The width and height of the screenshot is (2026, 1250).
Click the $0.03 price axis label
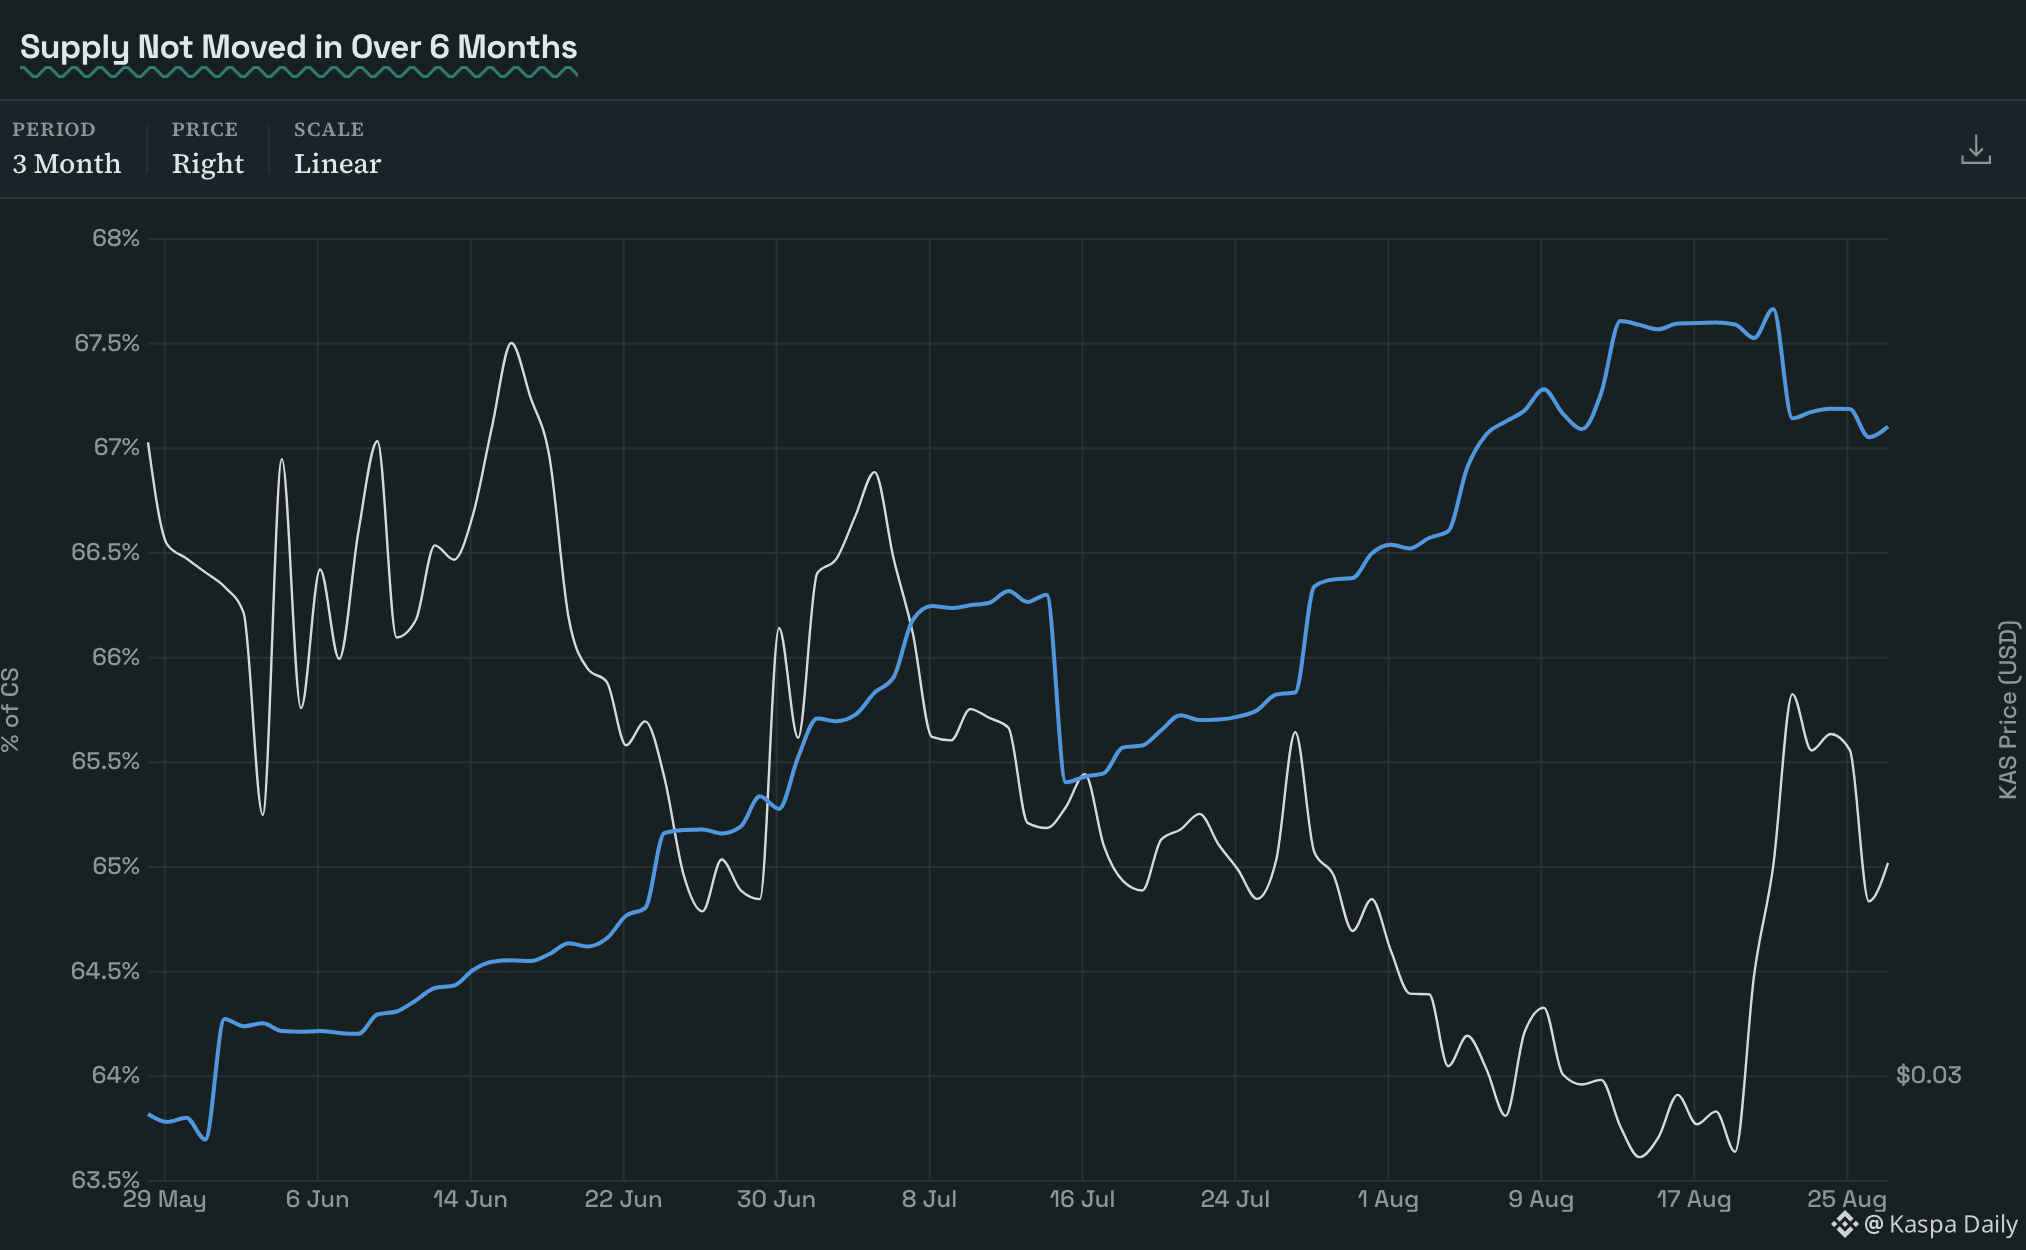pos(1928,1075)
